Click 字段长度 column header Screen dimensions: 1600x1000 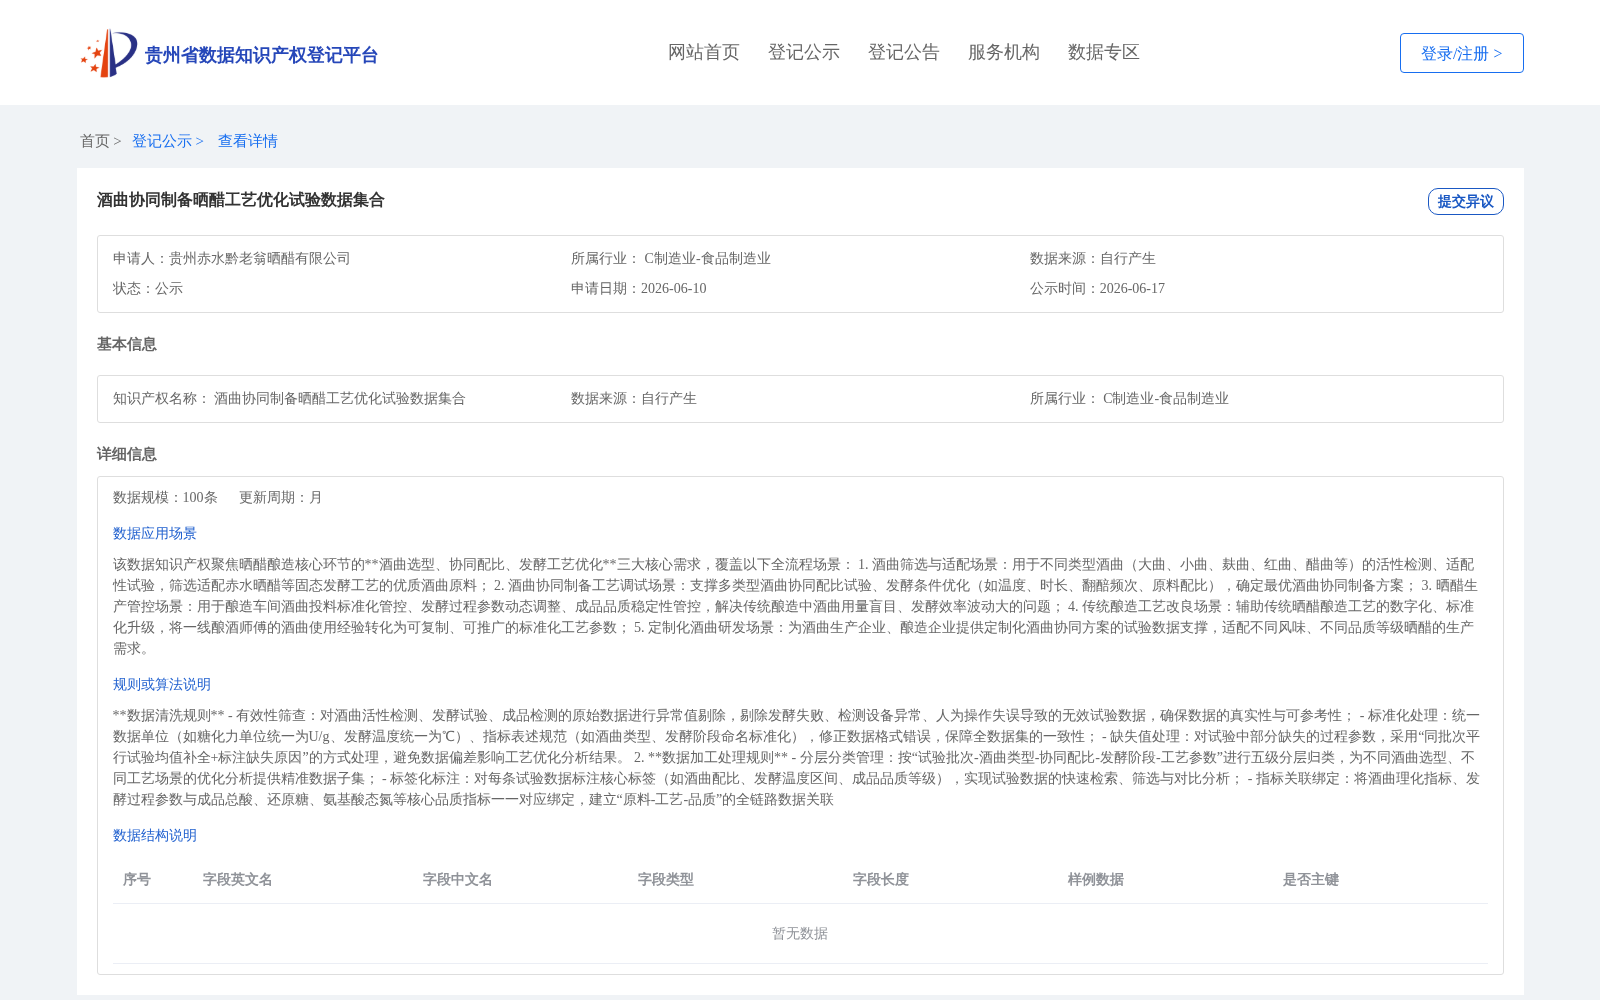(x=881, y=879)
